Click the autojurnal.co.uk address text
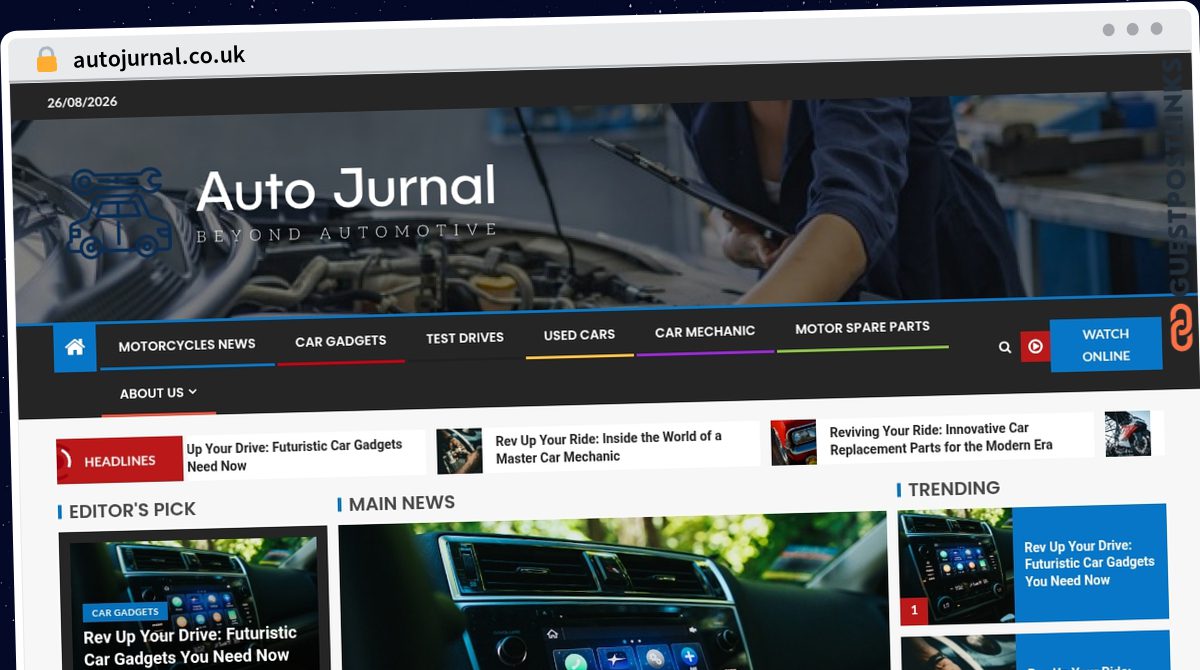Image resolution: width=1200 pixels, height=670 pixels. 159,57
